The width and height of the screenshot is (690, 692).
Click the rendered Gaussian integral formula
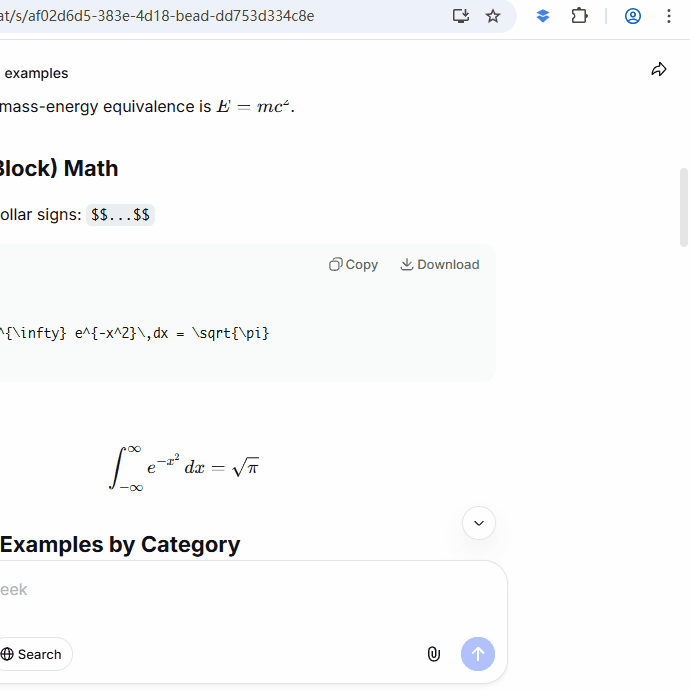pos(184,468)
